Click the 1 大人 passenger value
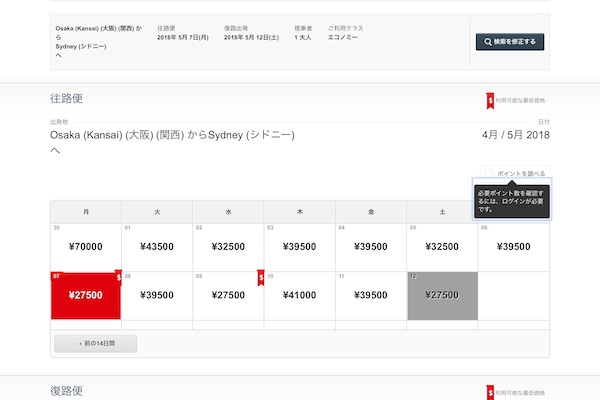The height and width of the screenshot is (400, 600). coord(303,38)
